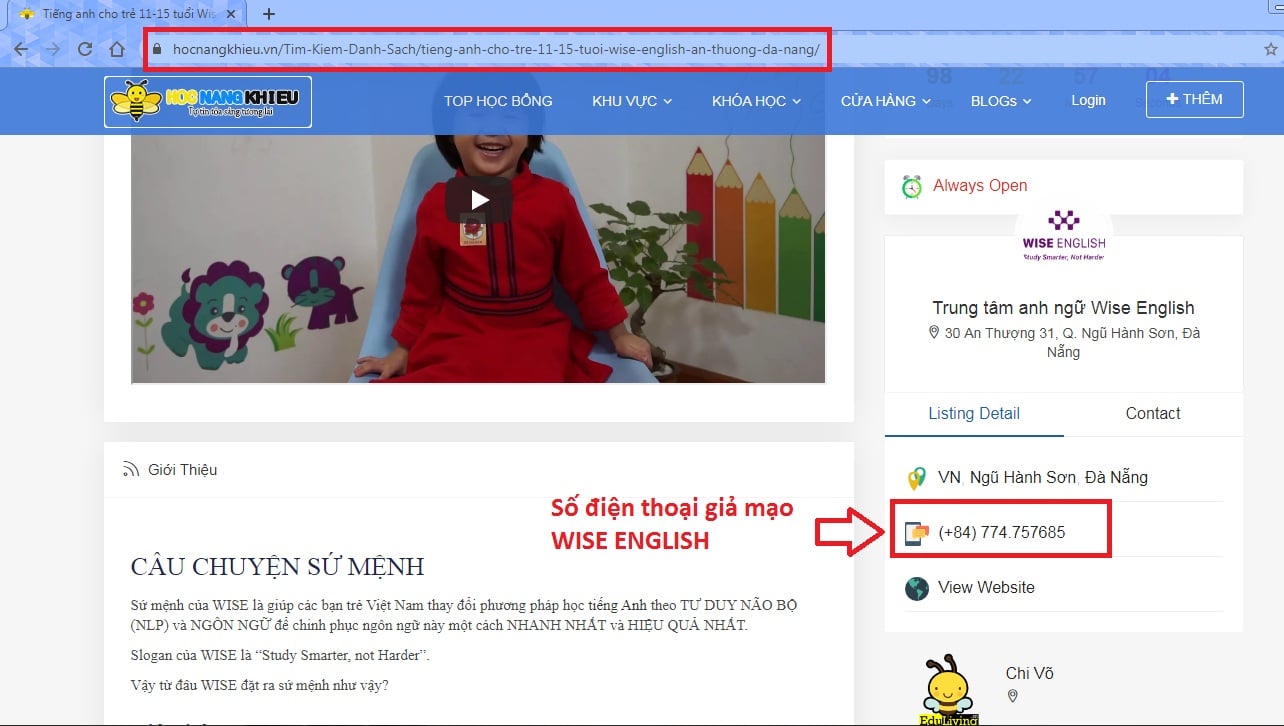Open the browser home icon

[x=117, y=49]
